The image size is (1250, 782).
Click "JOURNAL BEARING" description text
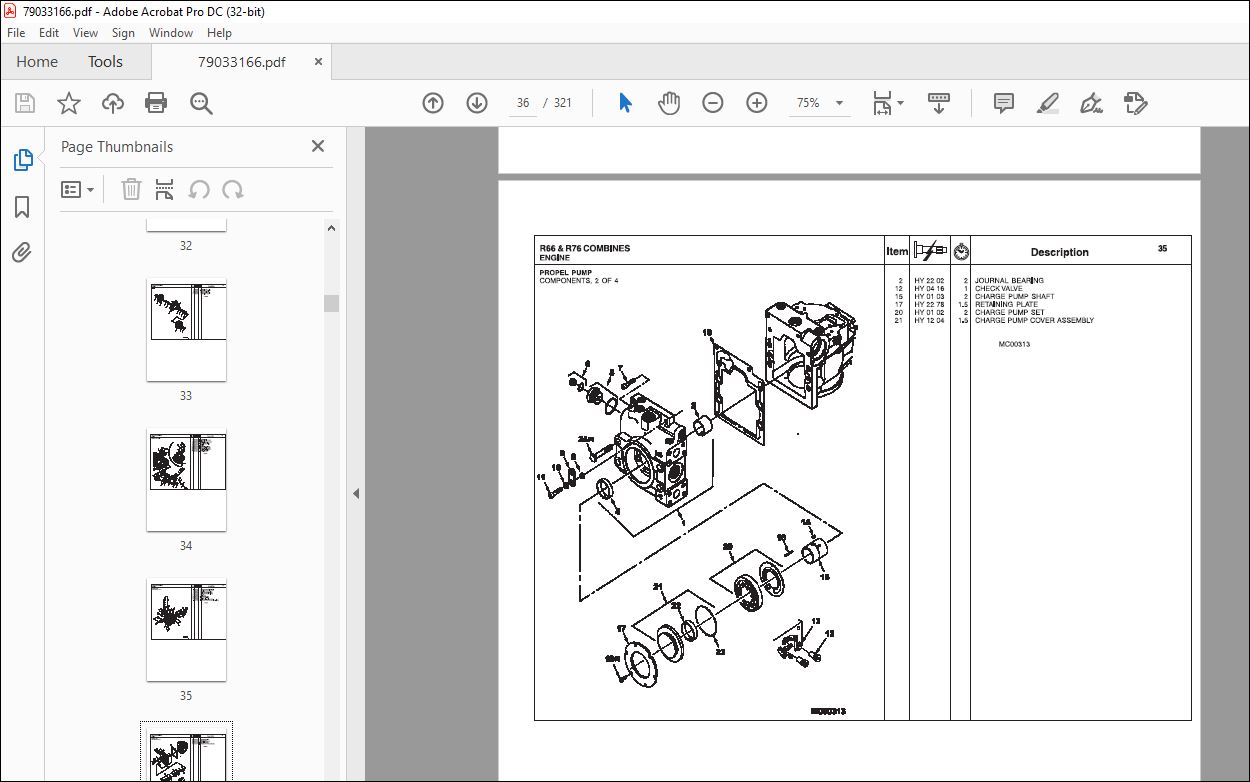coord(1009,281)
